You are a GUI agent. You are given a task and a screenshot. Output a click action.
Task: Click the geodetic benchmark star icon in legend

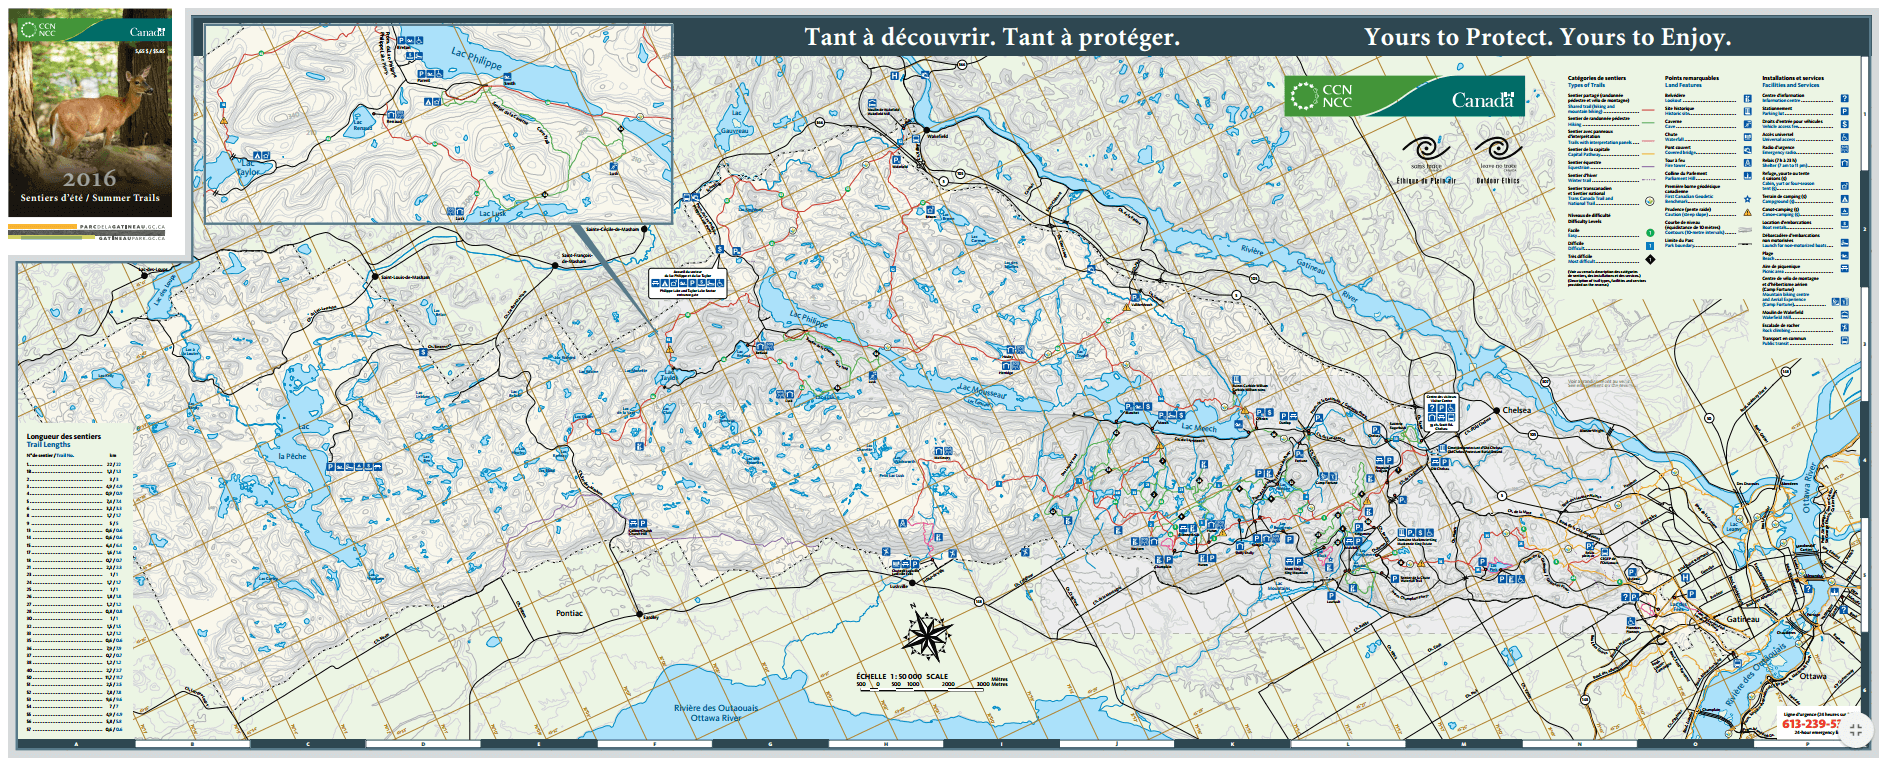[x=1747, y=198]
